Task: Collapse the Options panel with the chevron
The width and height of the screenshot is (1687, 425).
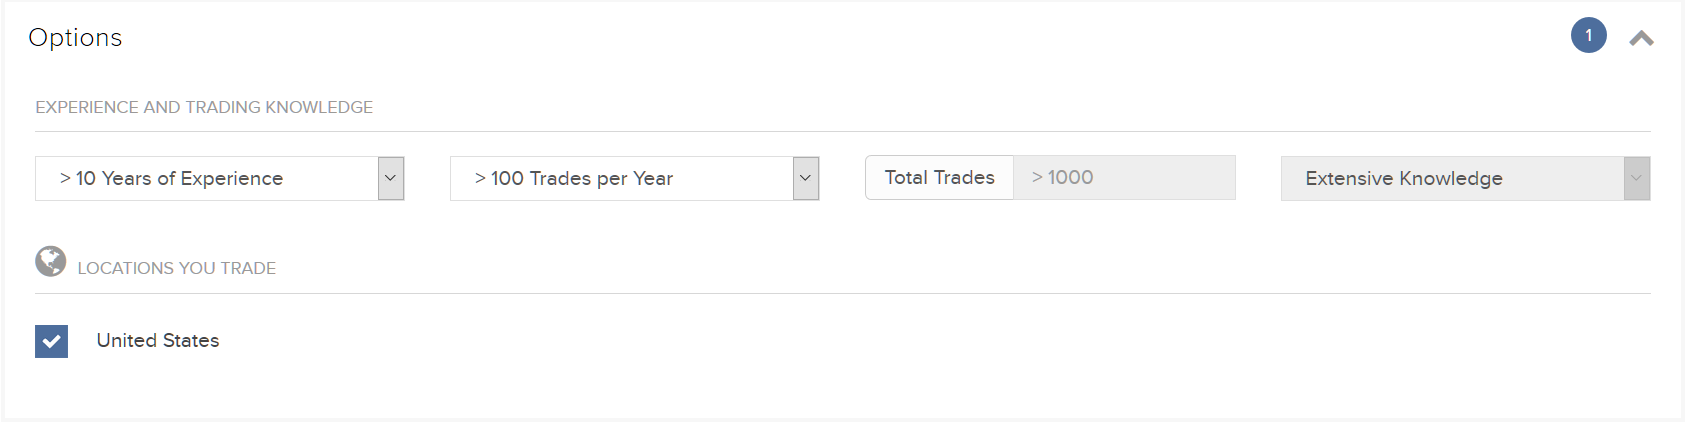Action: tap(1641, 38)
